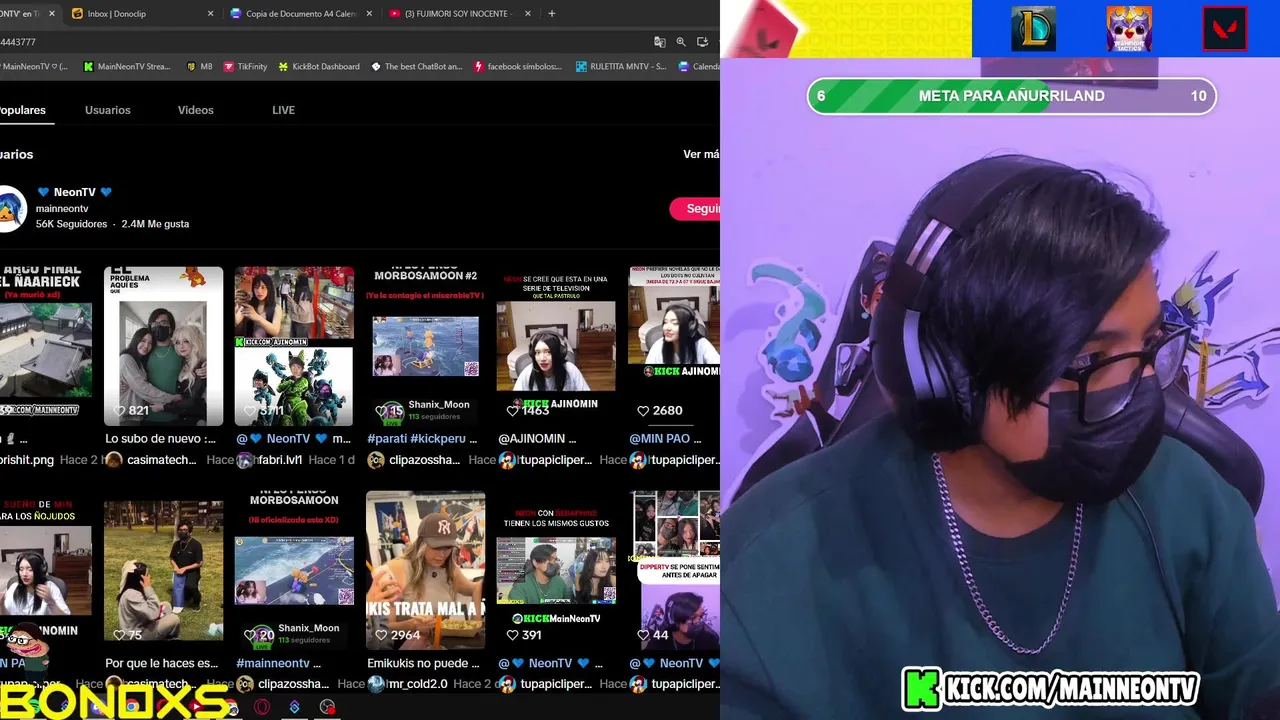Open the facebook símbolos bookmark
This screenshot has width=1280, height=720.
518,67
